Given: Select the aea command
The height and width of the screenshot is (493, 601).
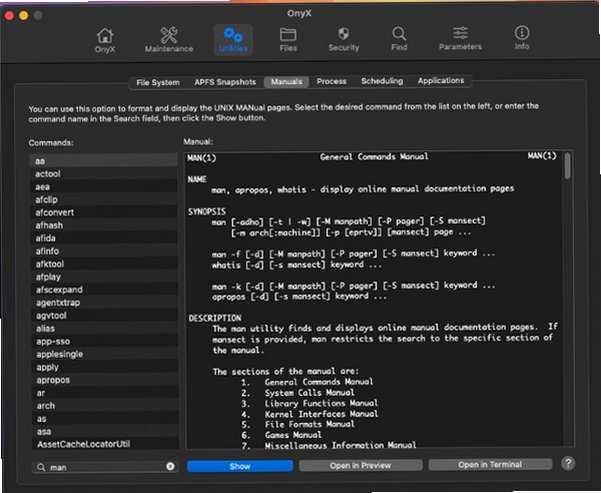Looking at the screenshot, I should point(103,187).
